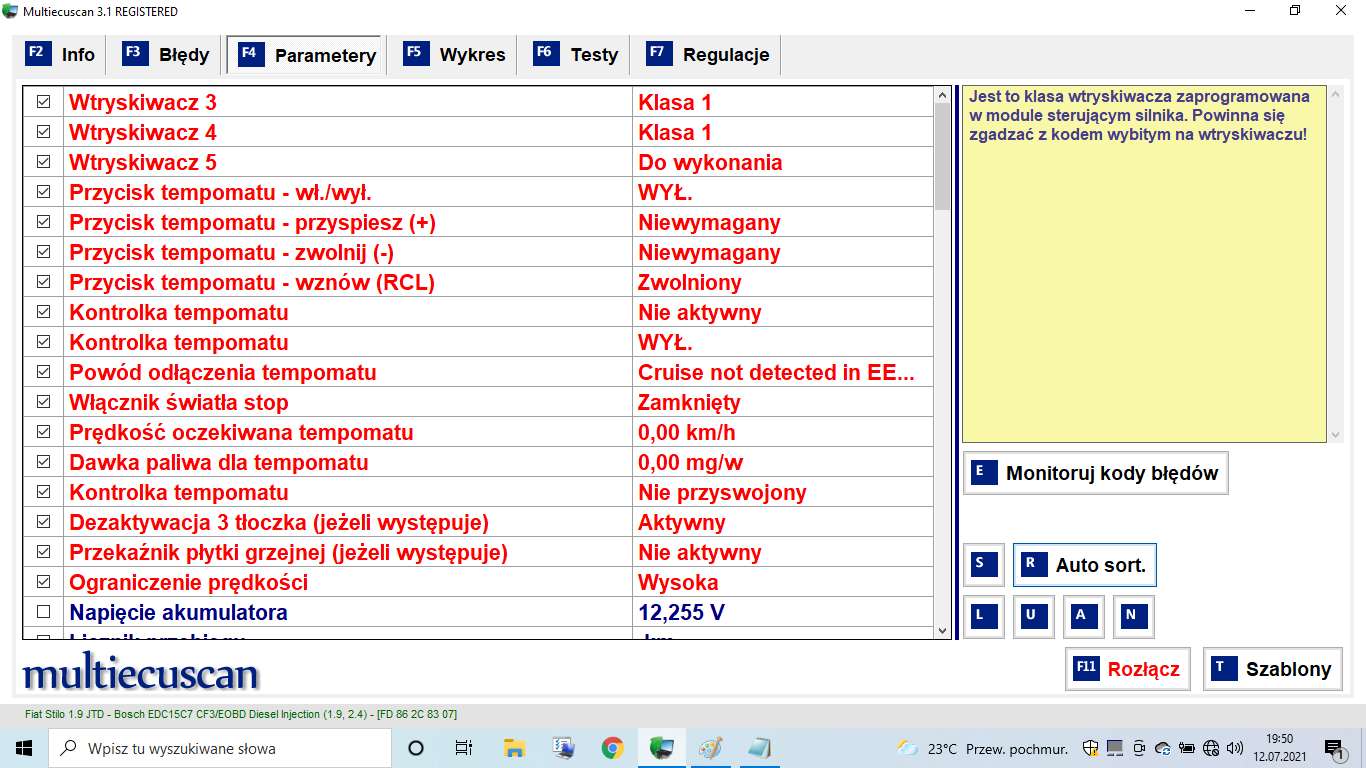Click the L key button

point(984,616)
